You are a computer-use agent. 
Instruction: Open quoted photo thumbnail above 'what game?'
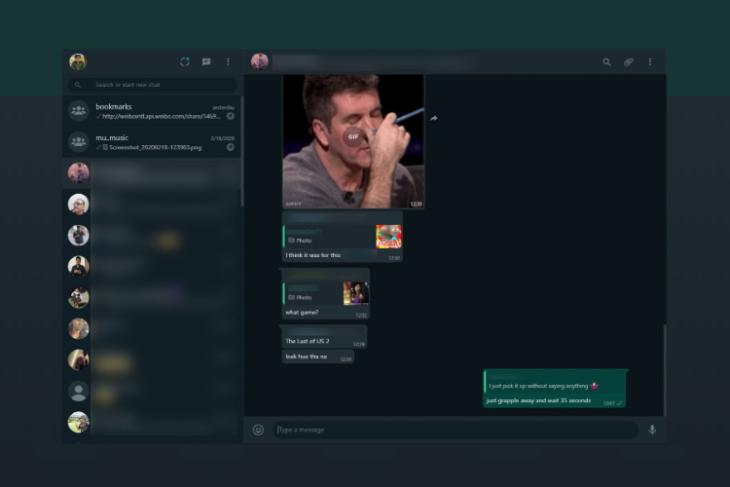[x=356, y=293]
